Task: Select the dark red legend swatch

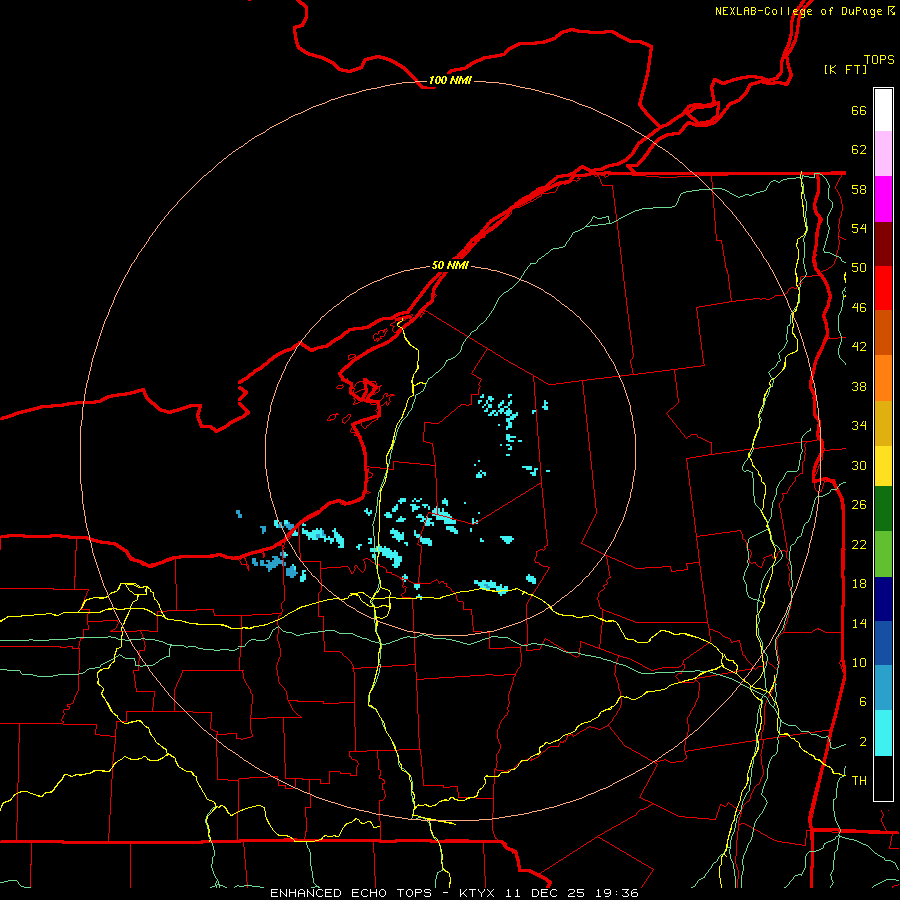Action: click(x=883, y=243)
